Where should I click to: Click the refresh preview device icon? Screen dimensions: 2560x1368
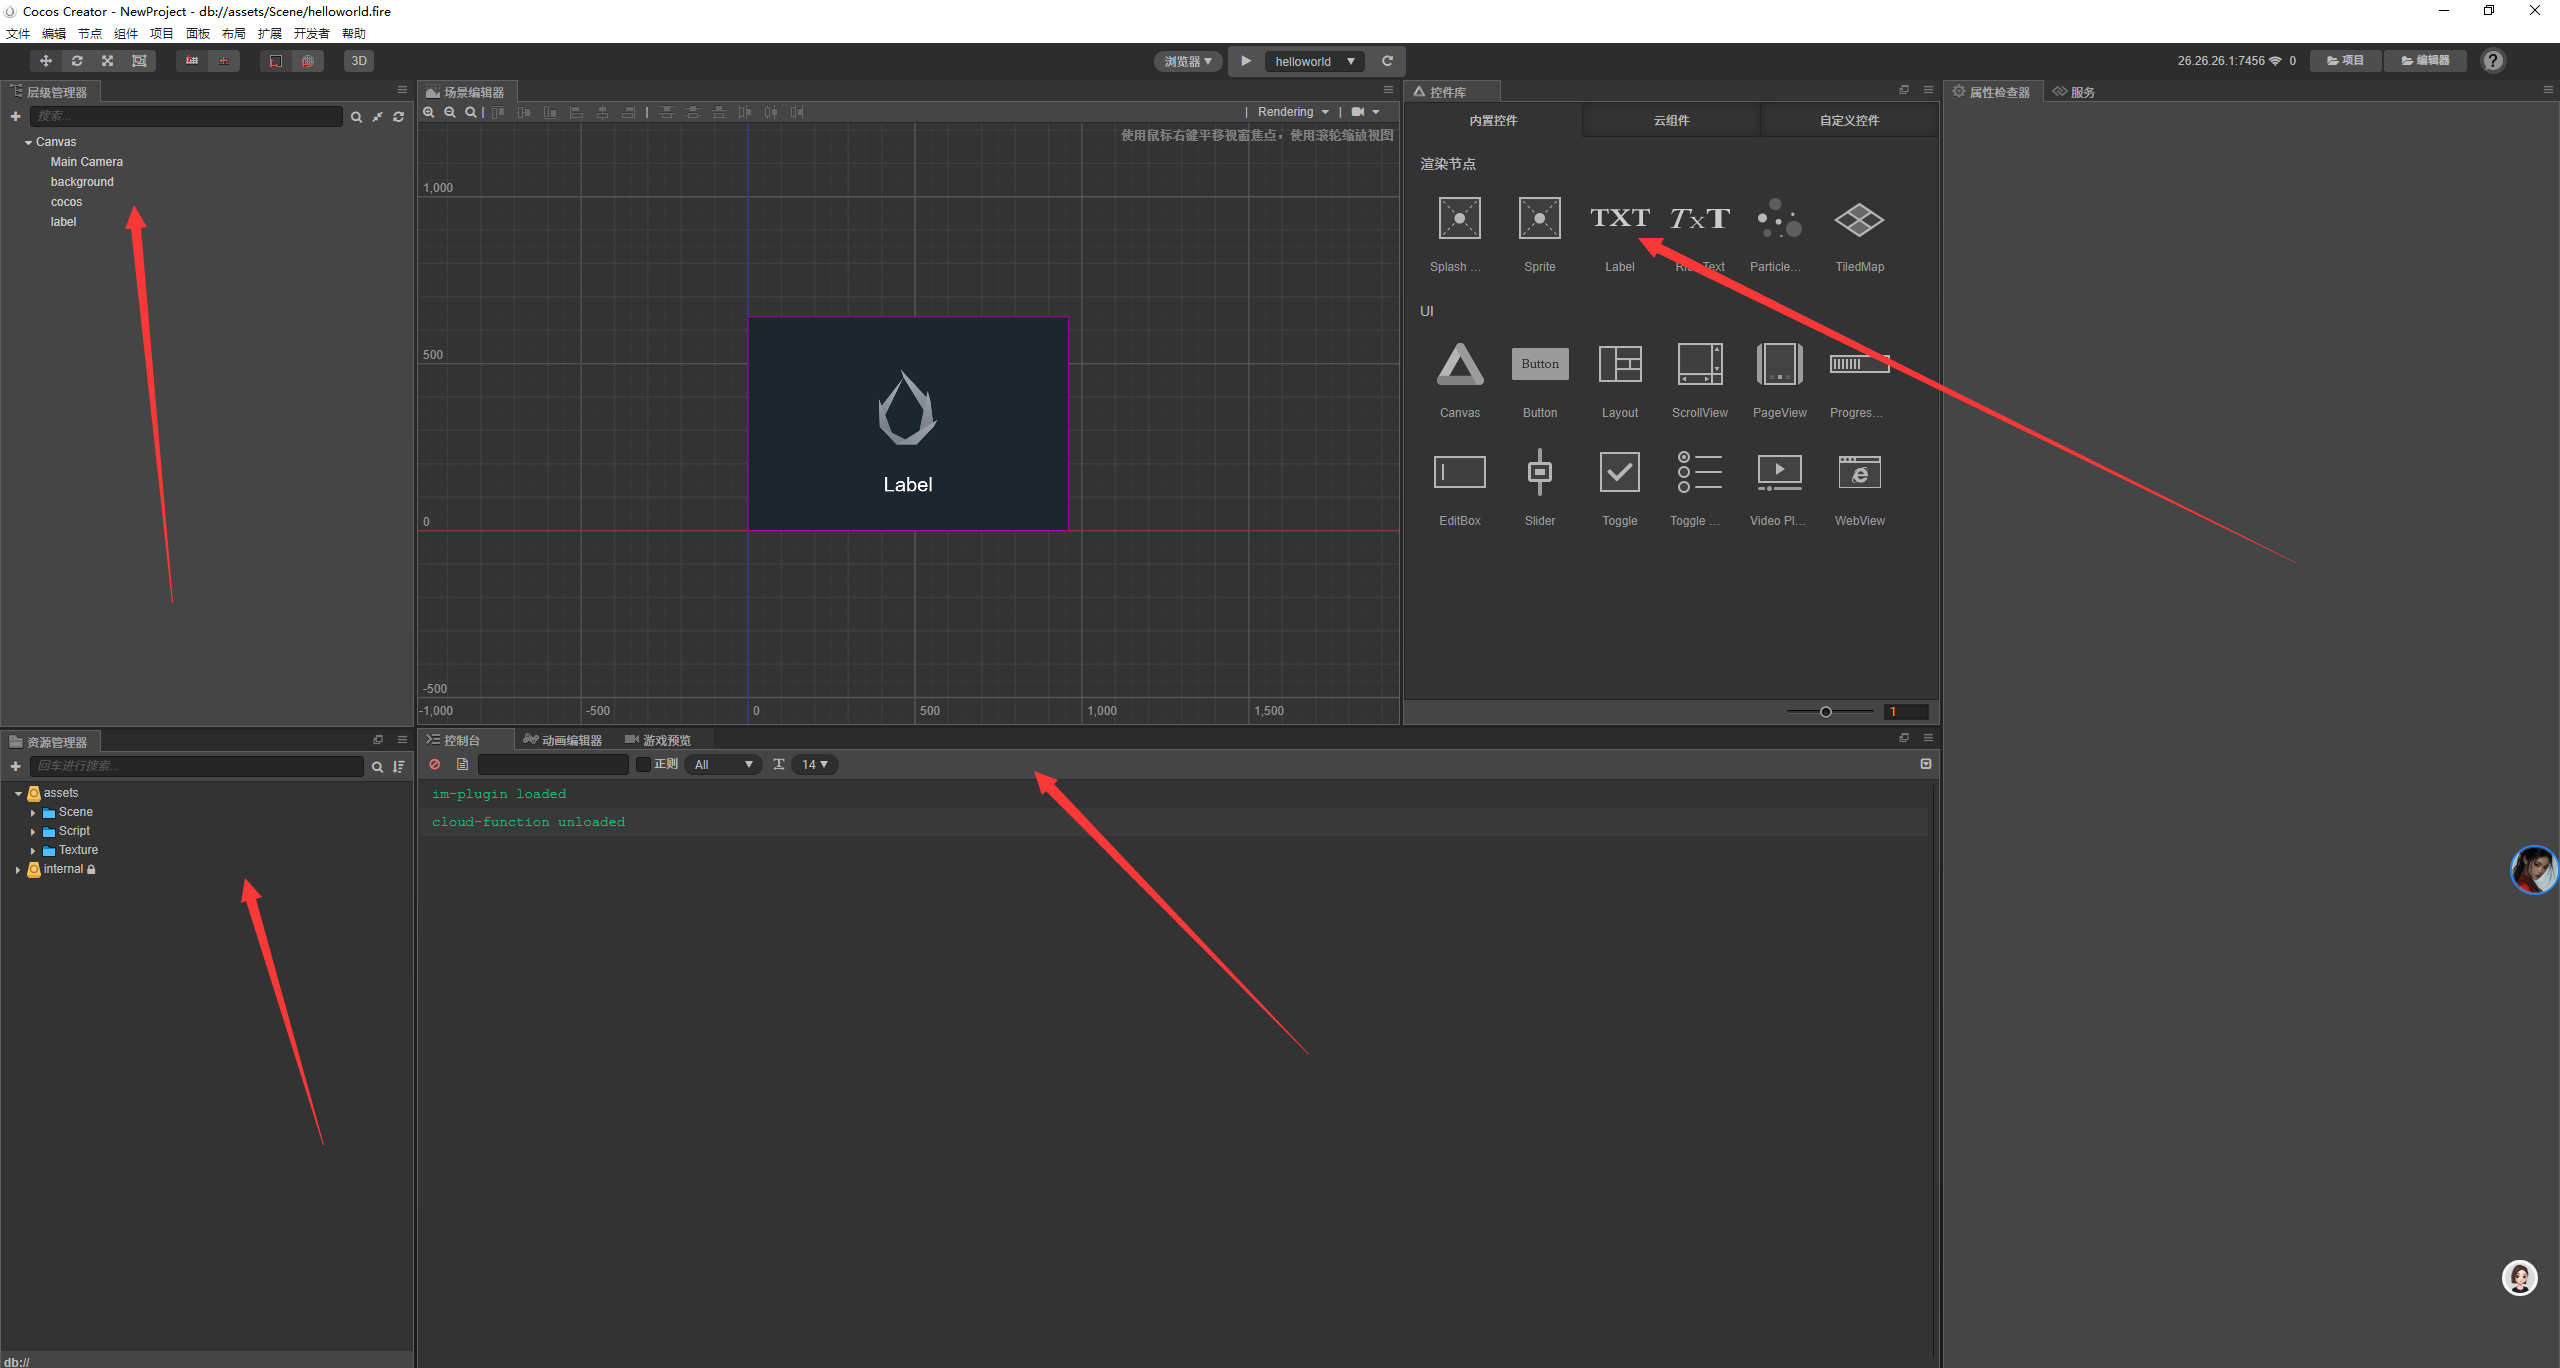click(x=1387, y=61)
